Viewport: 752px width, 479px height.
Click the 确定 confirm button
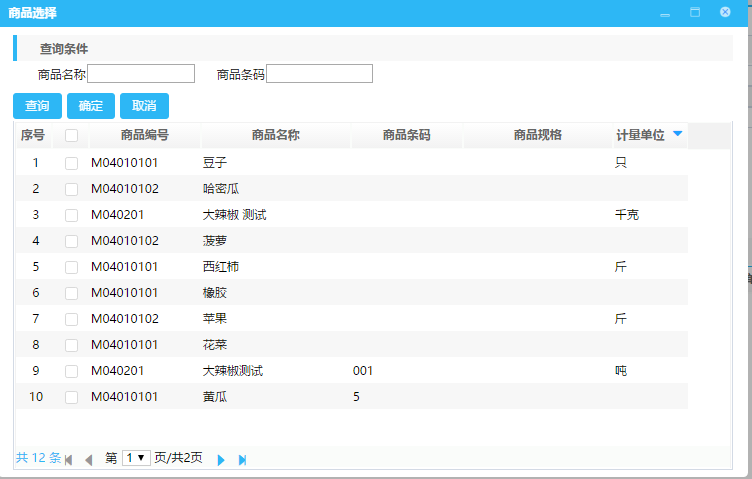(91, 105)
